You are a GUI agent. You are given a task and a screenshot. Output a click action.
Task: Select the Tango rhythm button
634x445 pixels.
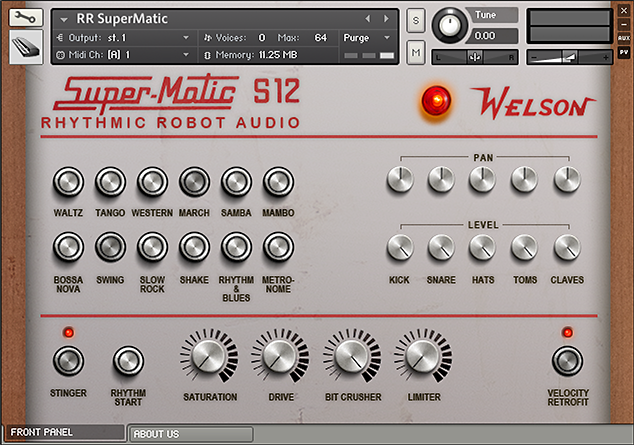[110, 182]
